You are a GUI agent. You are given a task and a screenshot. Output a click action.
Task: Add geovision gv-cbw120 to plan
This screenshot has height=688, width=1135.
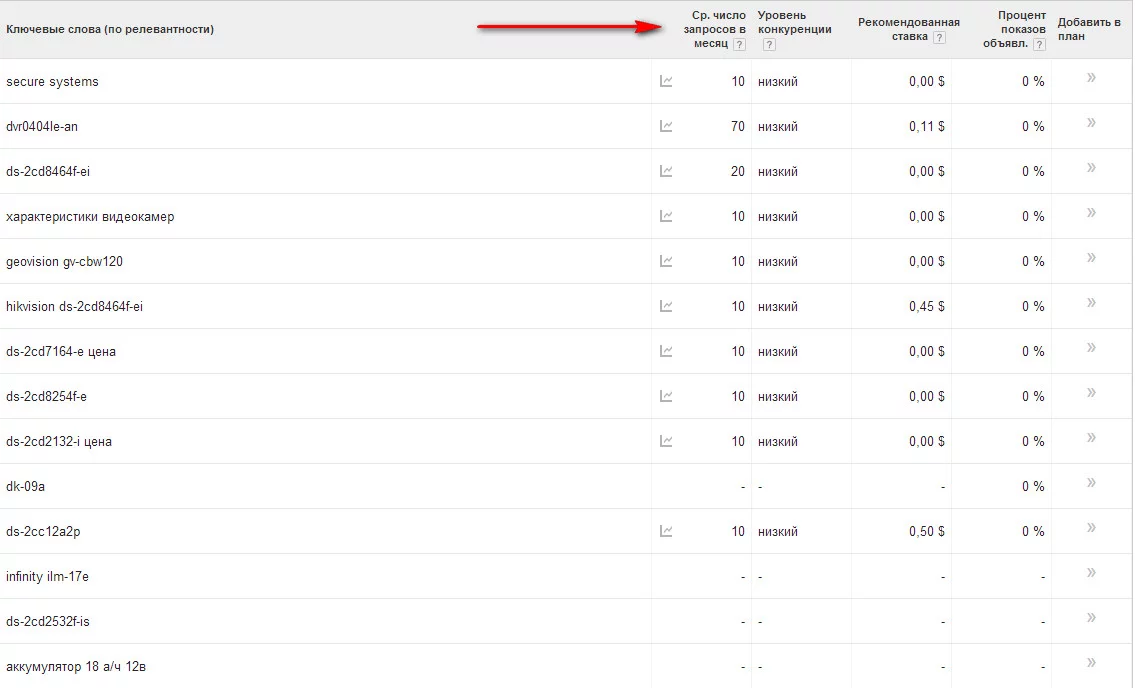(x=1091, y=257)
